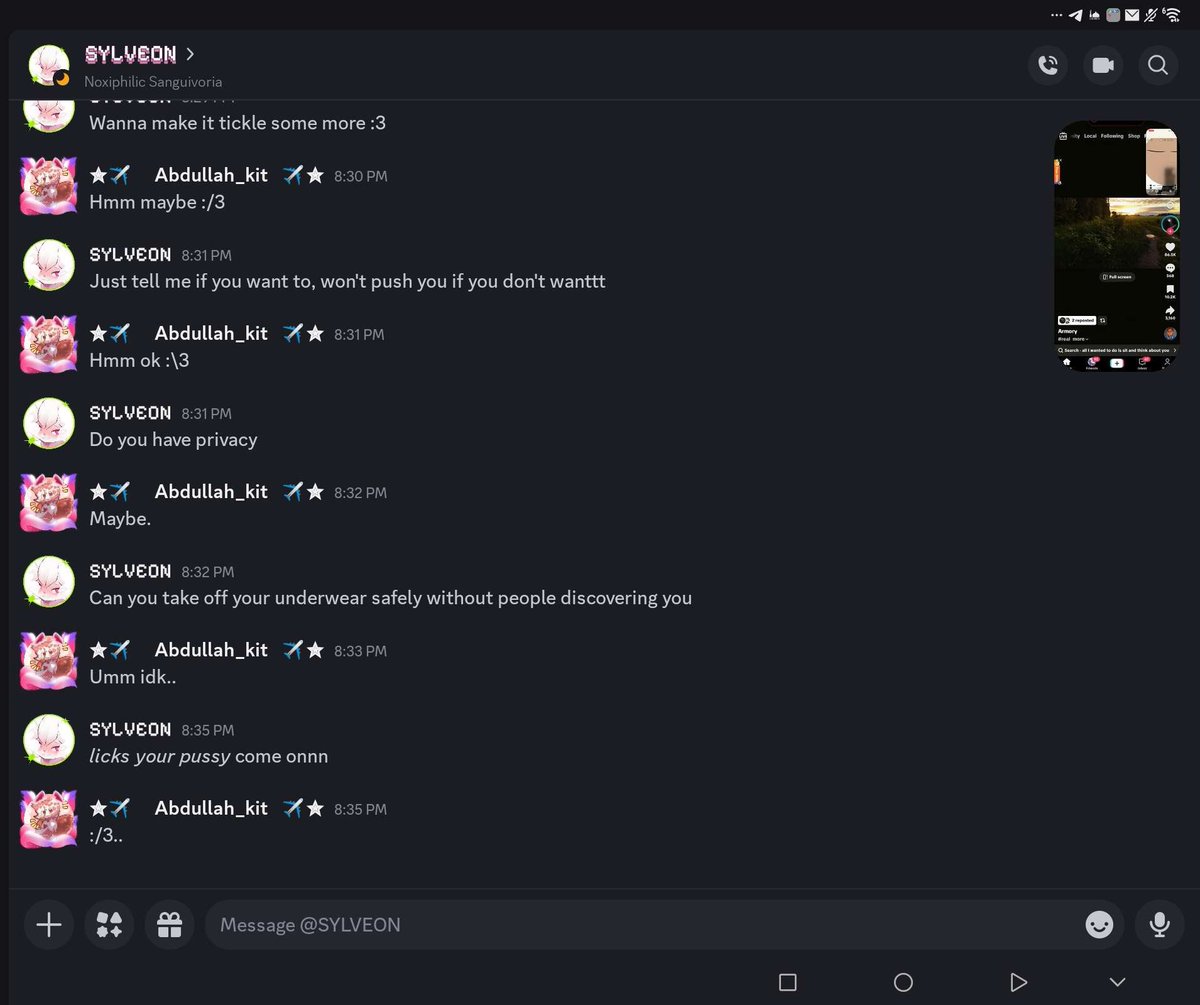The image size is (1200, 1005).
Task: Click the Abdullah_kit username at 8:31 PM
Action: click(211, 333)
